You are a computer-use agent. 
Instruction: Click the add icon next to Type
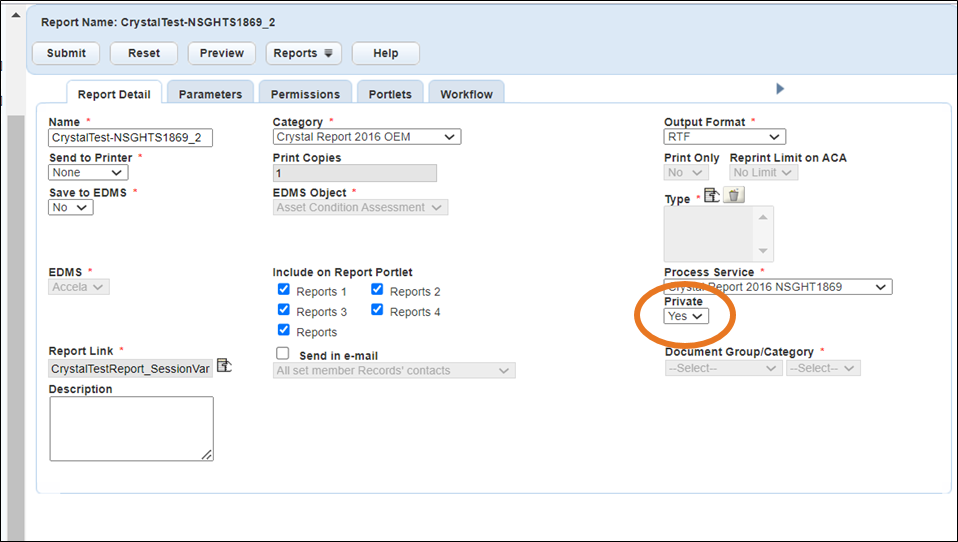[712, 195]
